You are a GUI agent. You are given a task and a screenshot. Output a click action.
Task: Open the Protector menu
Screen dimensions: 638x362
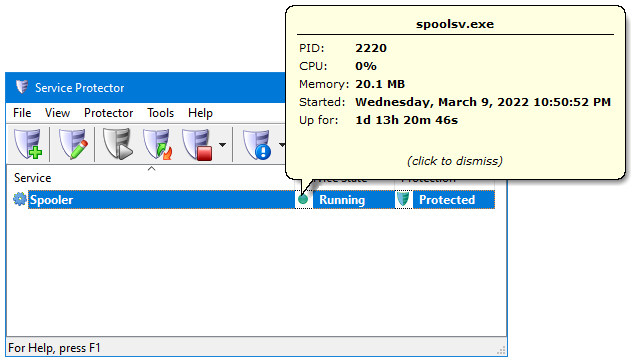[x=108, y=113]
